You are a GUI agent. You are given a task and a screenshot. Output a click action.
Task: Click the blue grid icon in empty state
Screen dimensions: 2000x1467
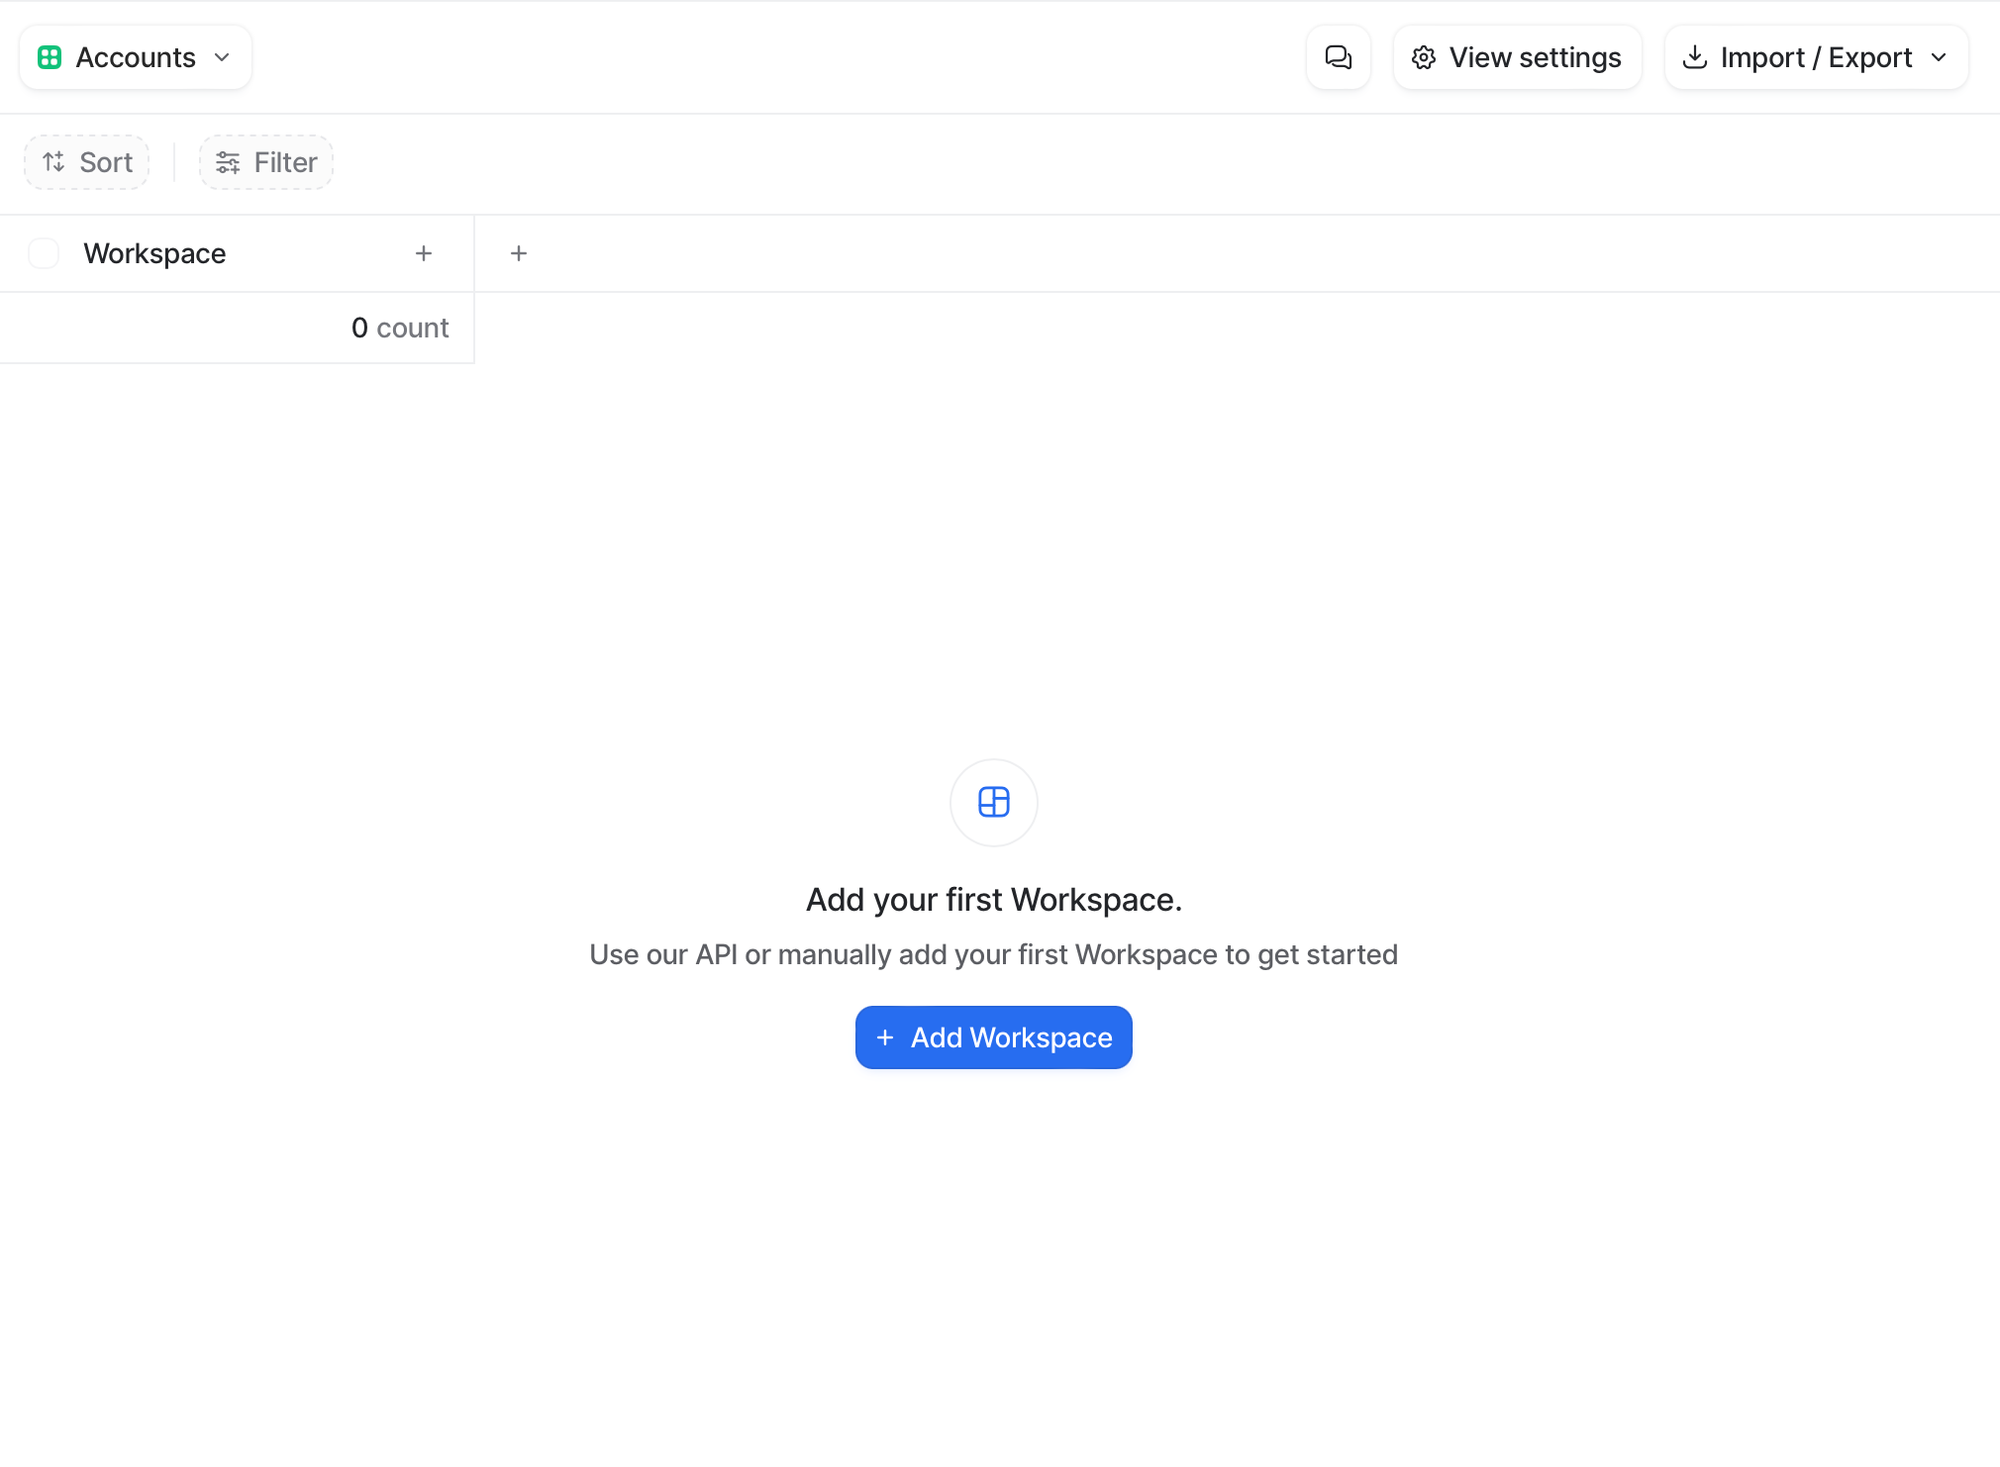[x=993, y=802]
